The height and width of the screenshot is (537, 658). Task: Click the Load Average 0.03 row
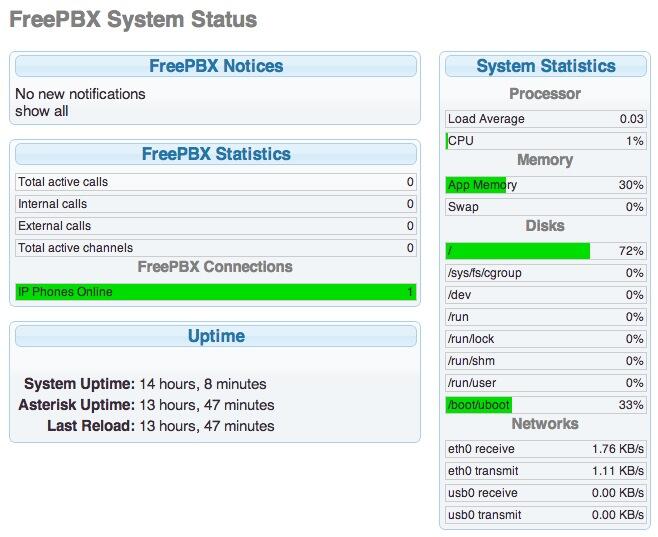point(546,119)
